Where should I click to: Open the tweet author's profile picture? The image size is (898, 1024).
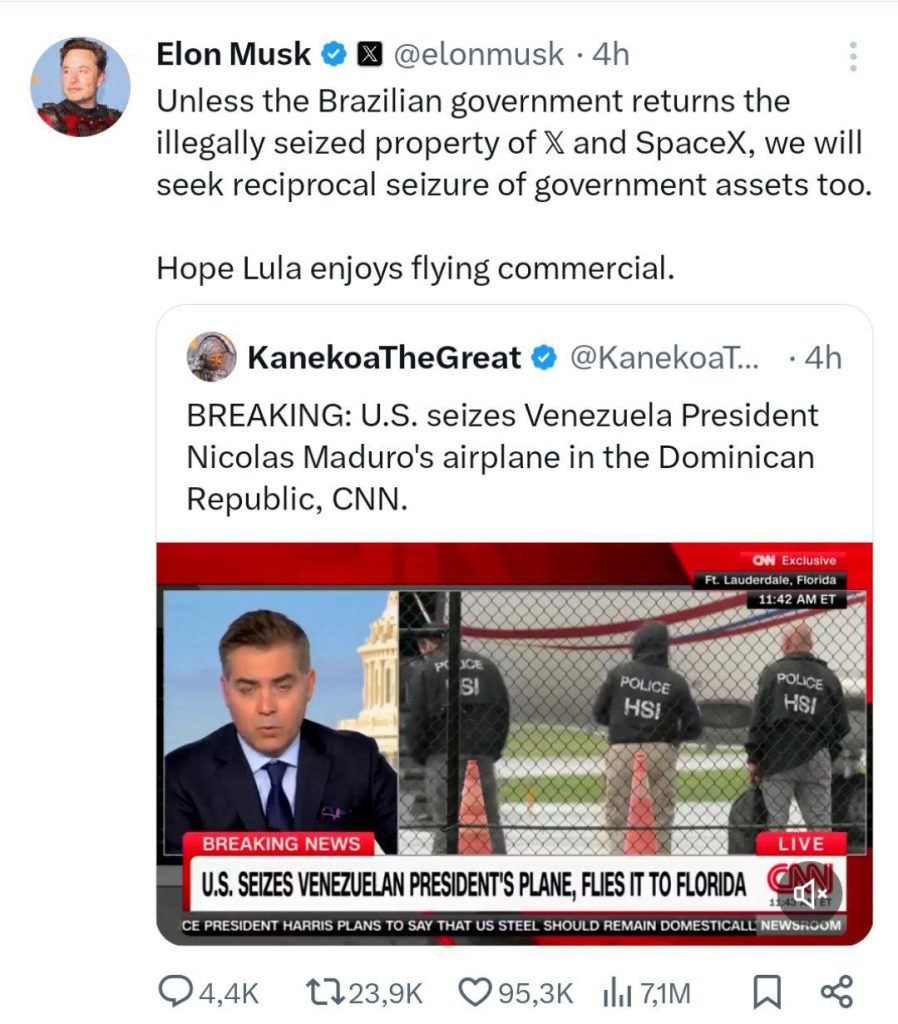80,88
